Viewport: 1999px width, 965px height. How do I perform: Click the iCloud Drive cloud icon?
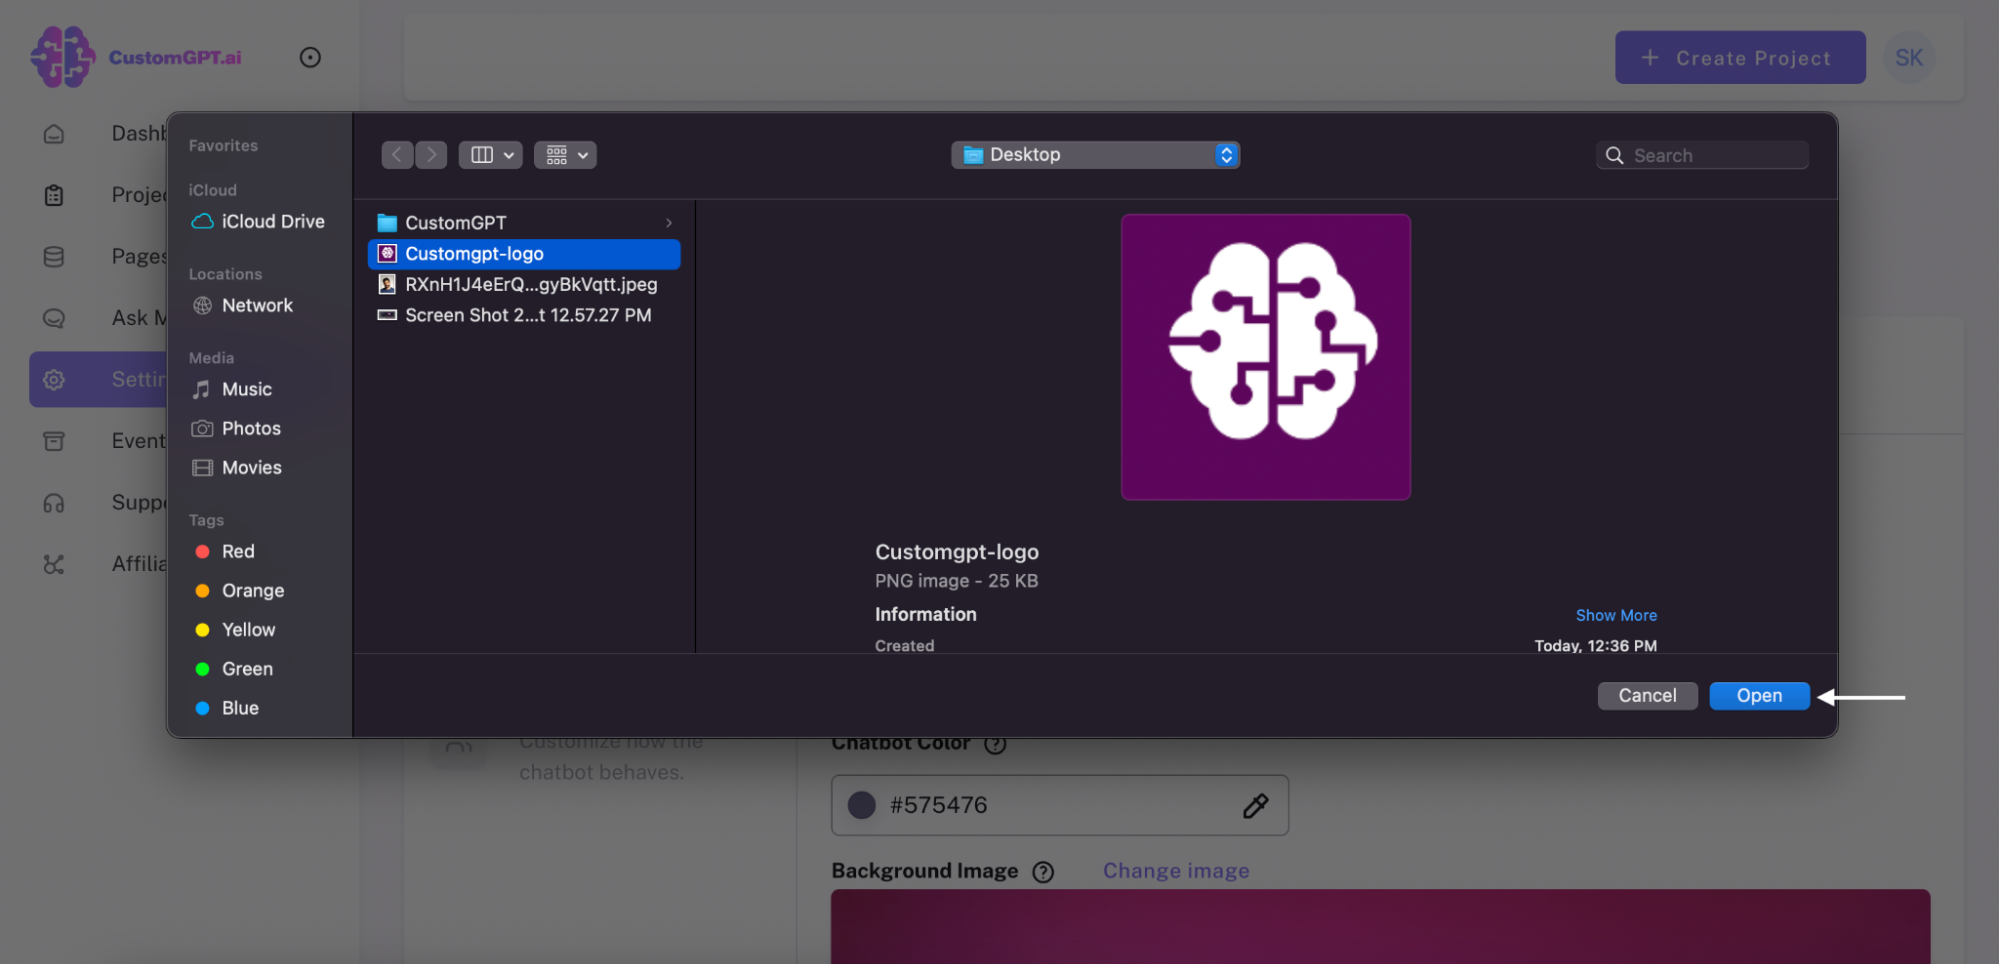tap(203, 222)
